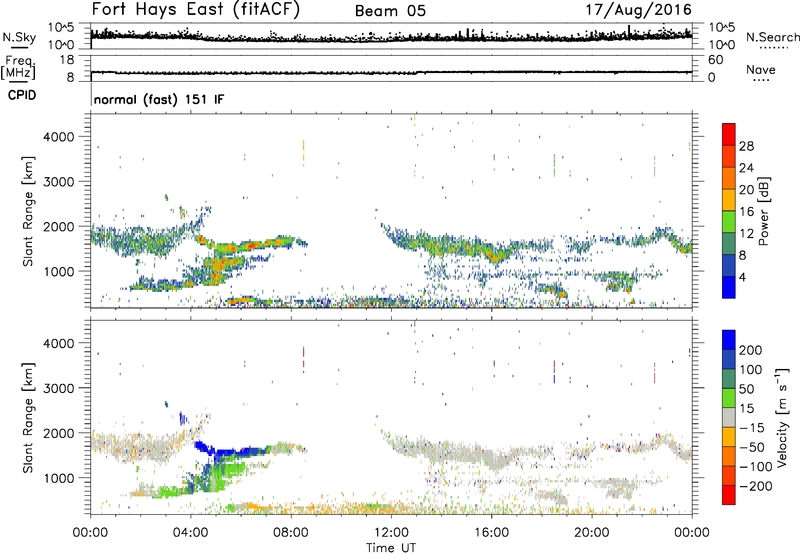This screenshot has width=800, height=554.
Task: Click the gray -15 to 15 velocity color bar segment
Action: tap(729, 417)
